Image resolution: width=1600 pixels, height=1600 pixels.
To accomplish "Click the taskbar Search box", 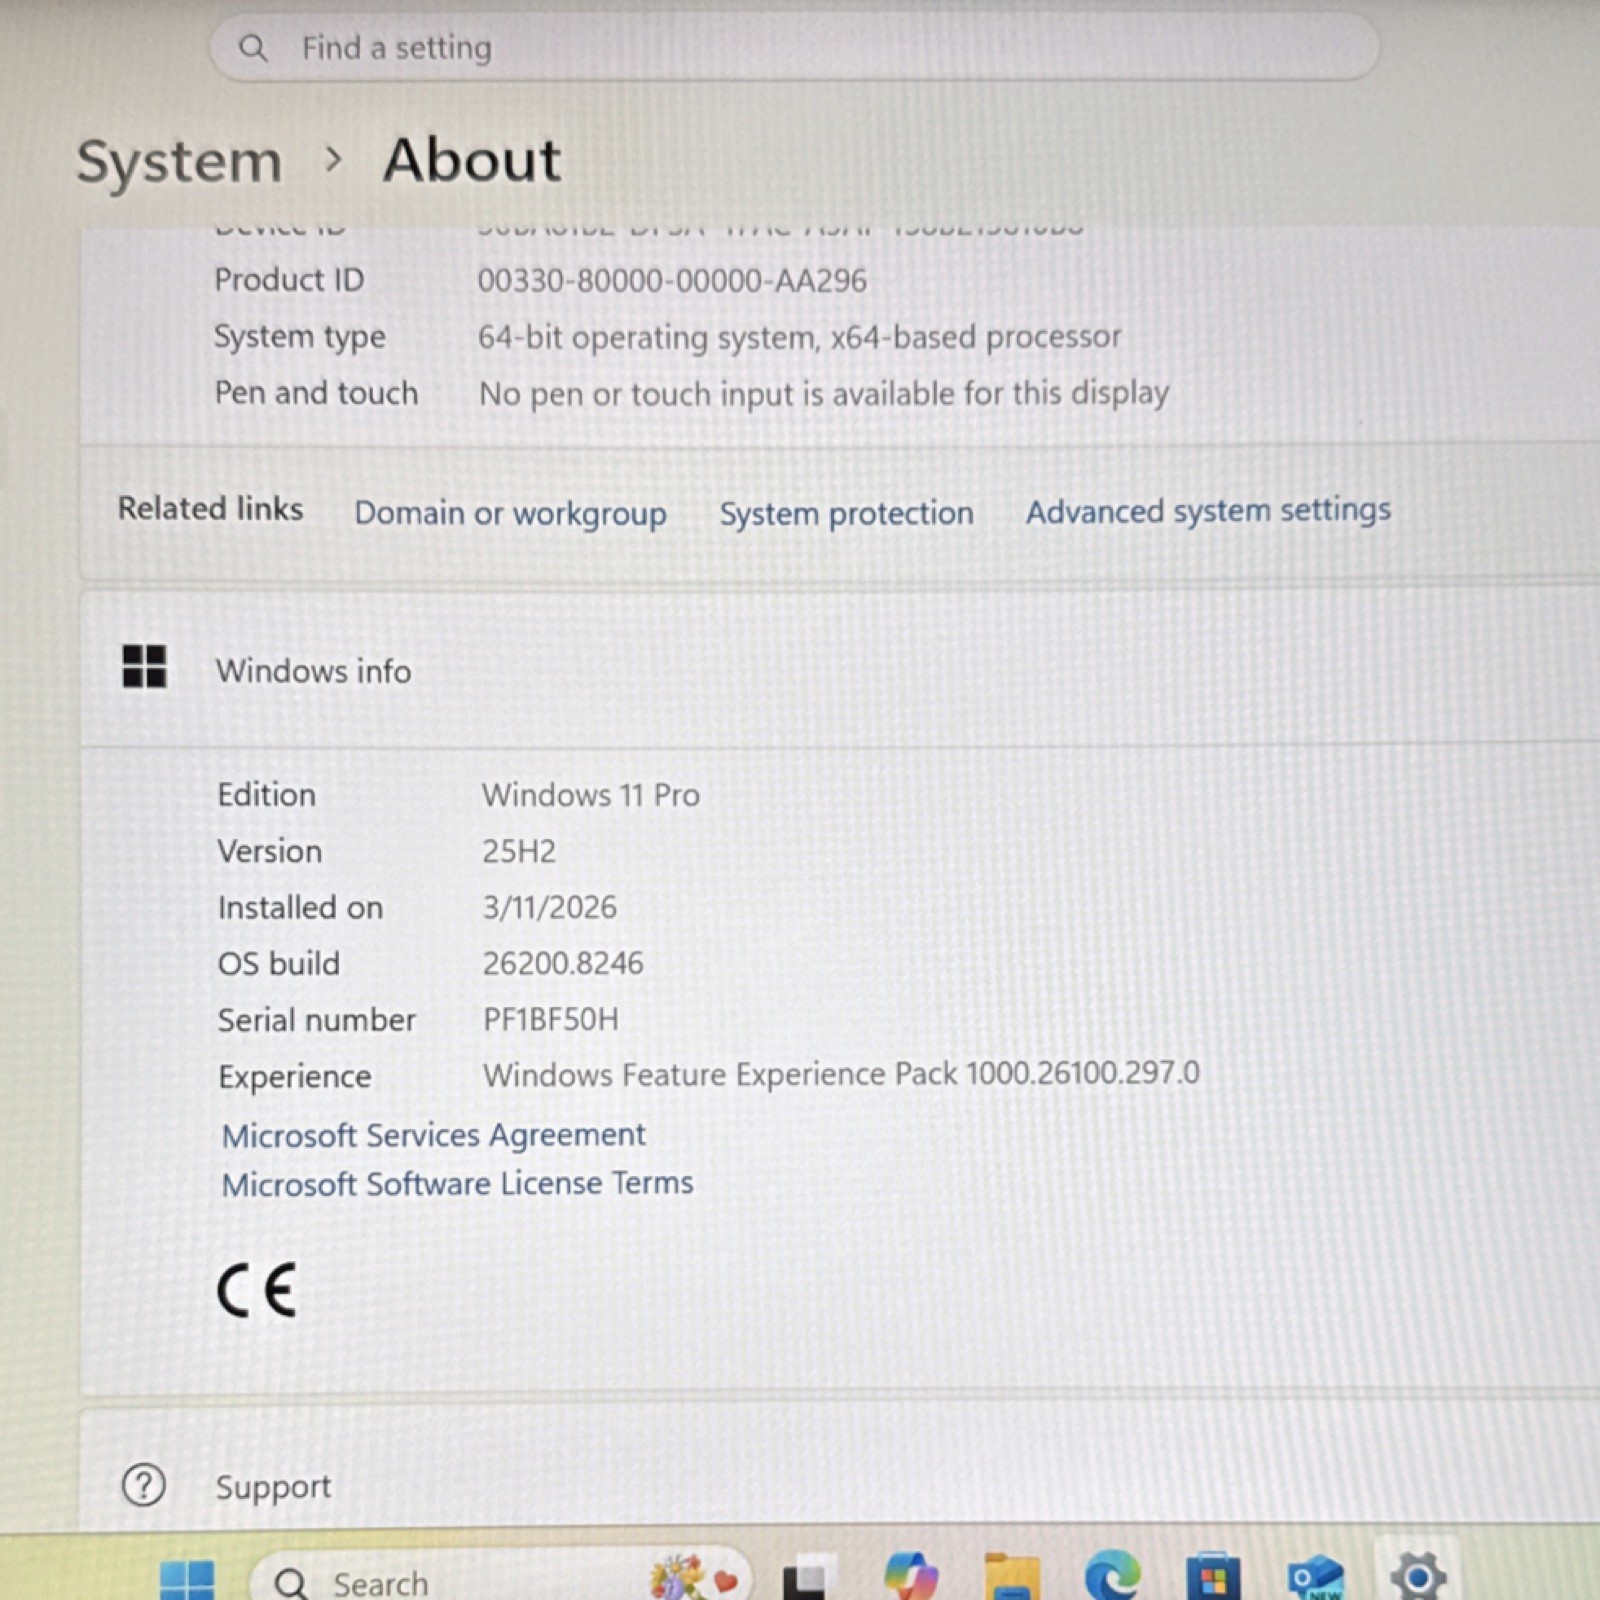I will point(500,1576).
